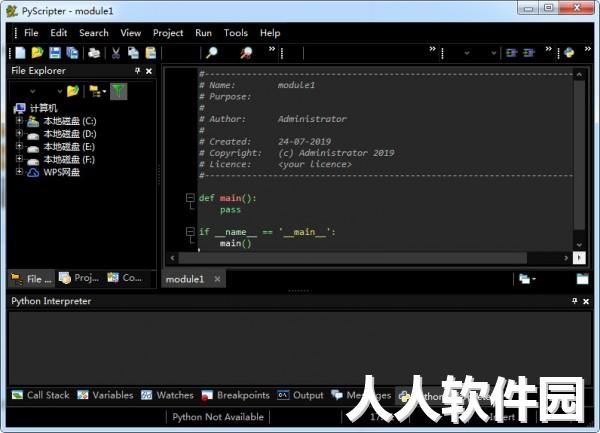
Task: Open Find with magnifier icon
Action: coord(211,53)
